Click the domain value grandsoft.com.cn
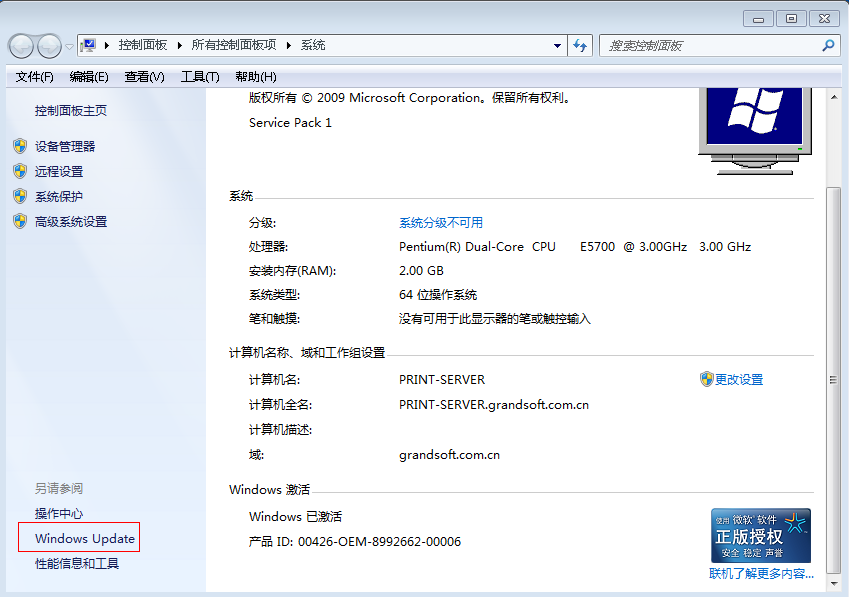Viewport: 849px width, 597px height. pos(449,455)
